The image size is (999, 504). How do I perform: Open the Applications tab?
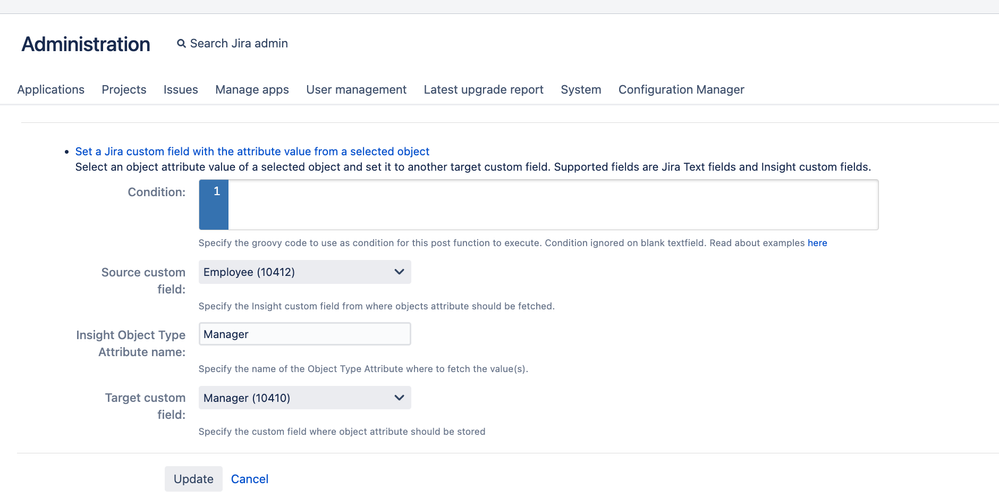(51, 90)
